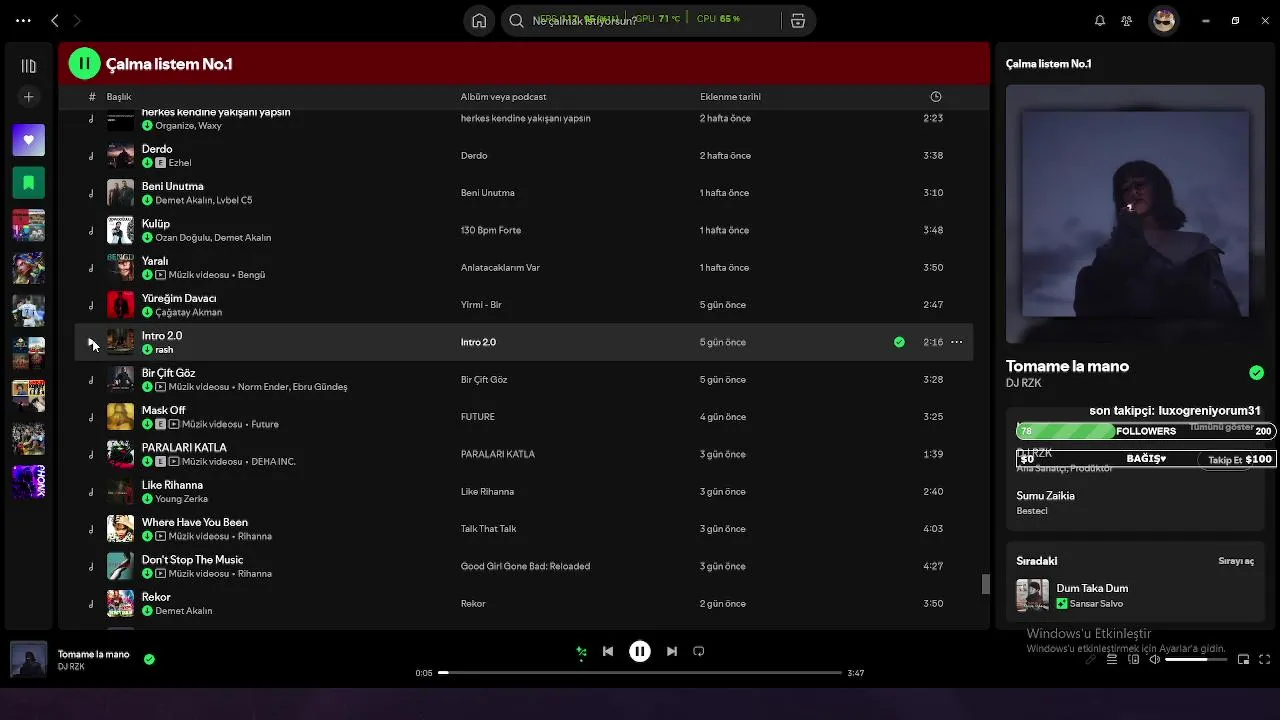Select Dum Taka Dum next in queue

(x=1092, y=589)
